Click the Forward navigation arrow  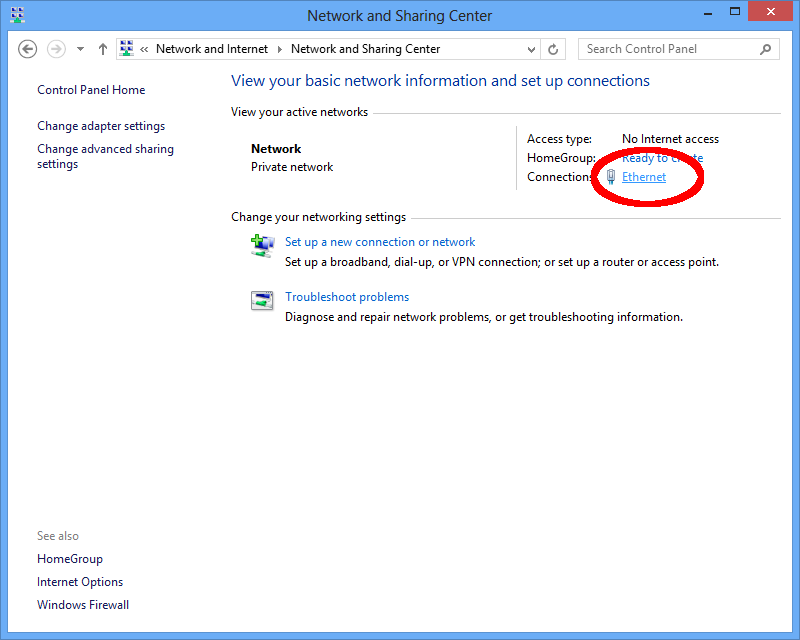coord(56,50)
